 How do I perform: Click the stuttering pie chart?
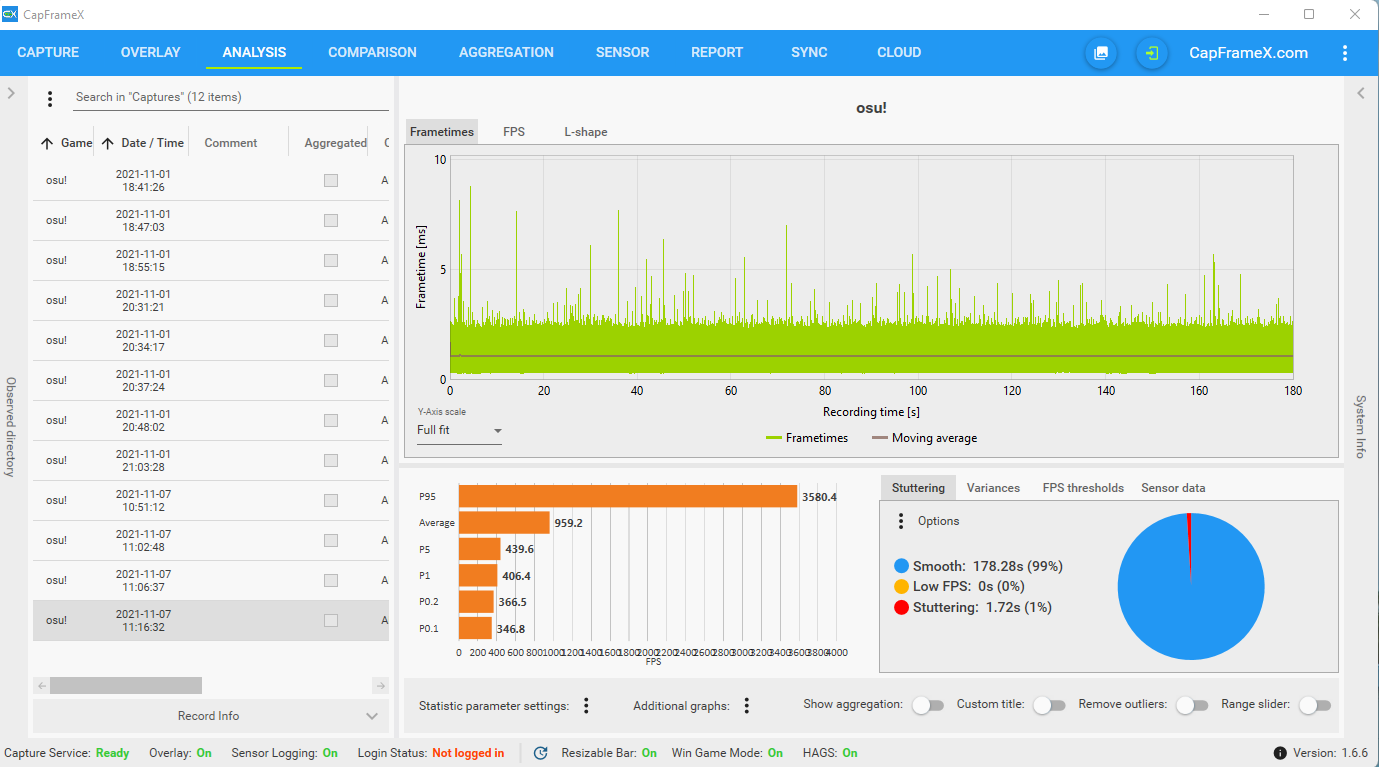(1190, 586)
